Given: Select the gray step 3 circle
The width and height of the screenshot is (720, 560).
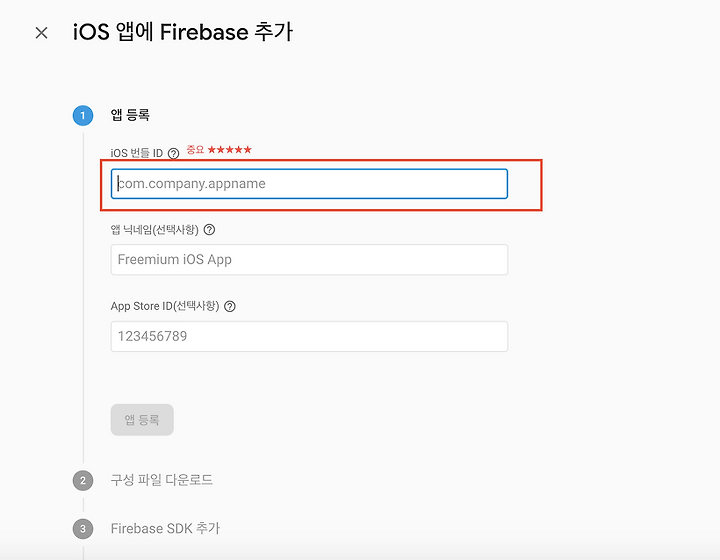Looking at the screenshot, I should [83, 528].
